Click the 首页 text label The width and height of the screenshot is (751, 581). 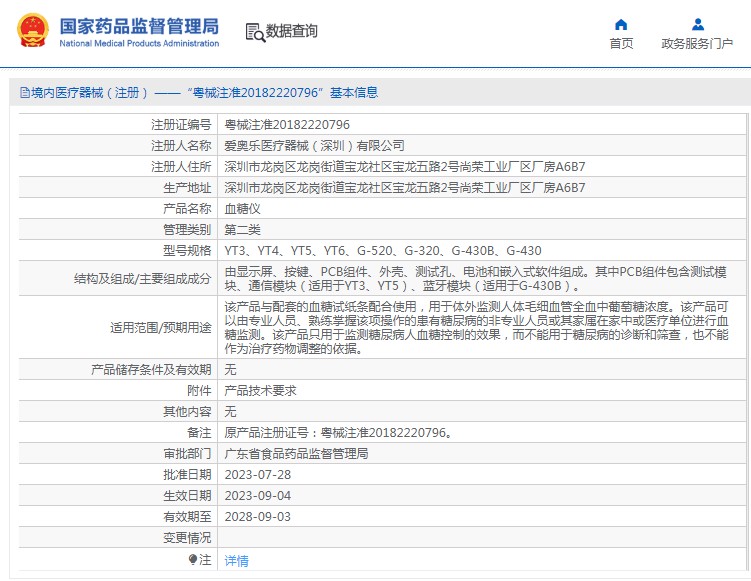coord(621,44)
